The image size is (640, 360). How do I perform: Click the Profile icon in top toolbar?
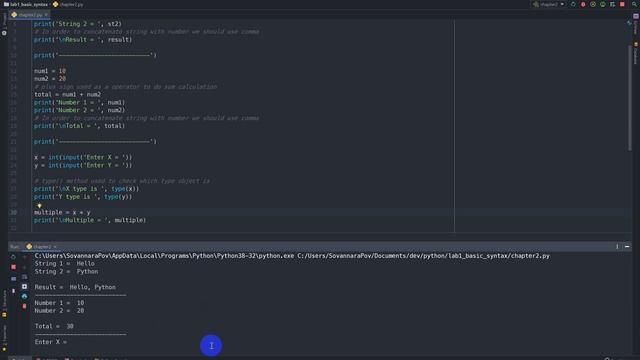pyautogui.click(x=602, y=4)
